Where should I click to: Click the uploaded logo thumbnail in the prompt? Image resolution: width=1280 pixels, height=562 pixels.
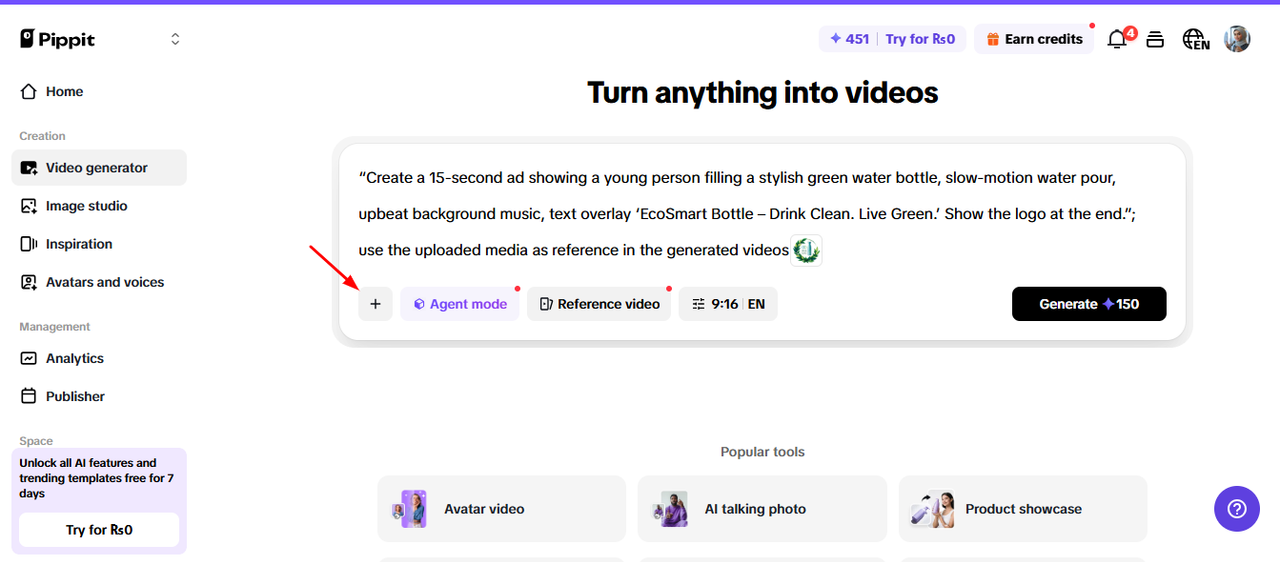pos(806,250)
